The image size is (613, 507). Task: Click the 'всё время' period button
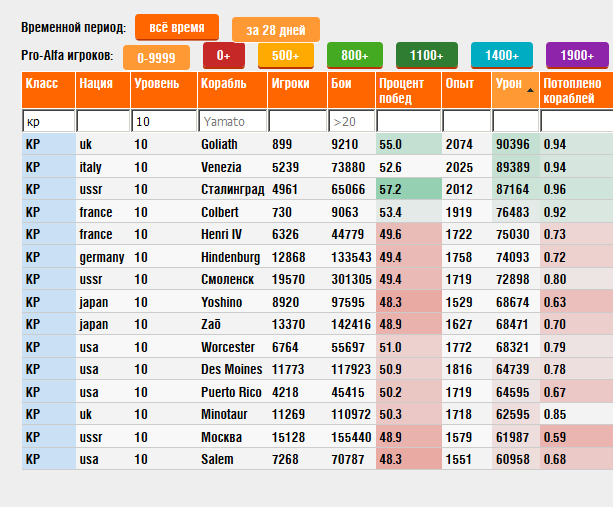point(177,27)
